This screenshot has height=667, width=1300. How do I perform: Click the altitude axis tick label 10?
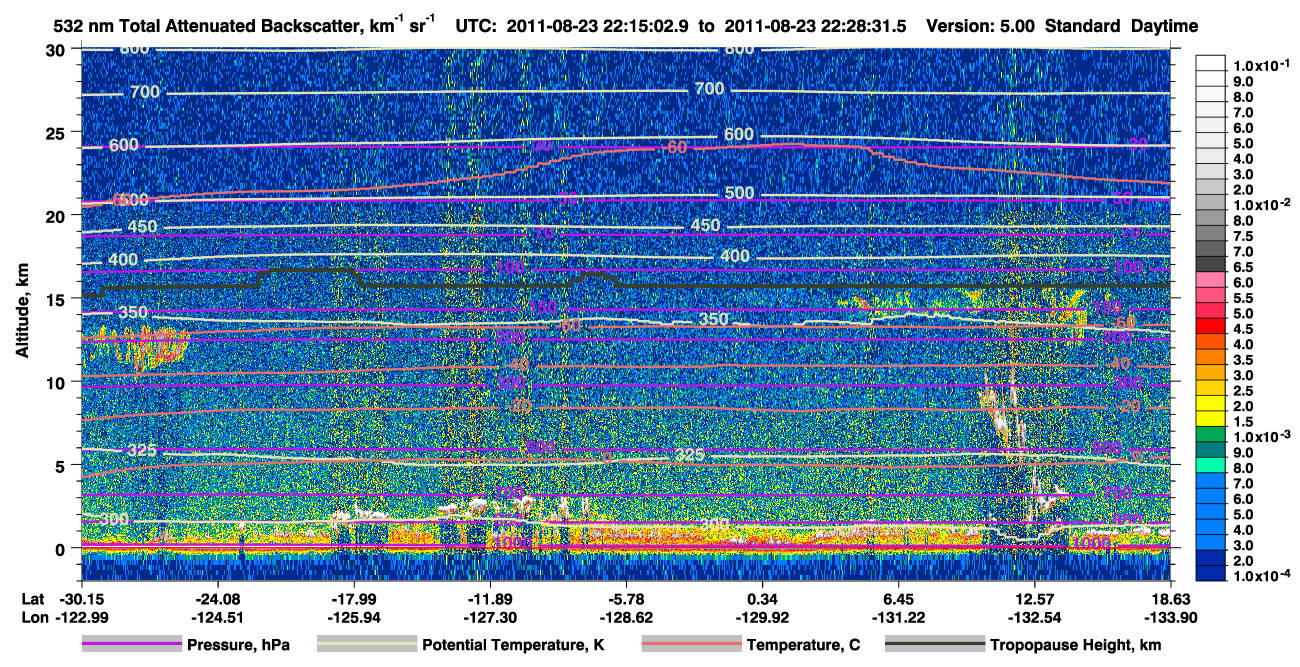58,382
